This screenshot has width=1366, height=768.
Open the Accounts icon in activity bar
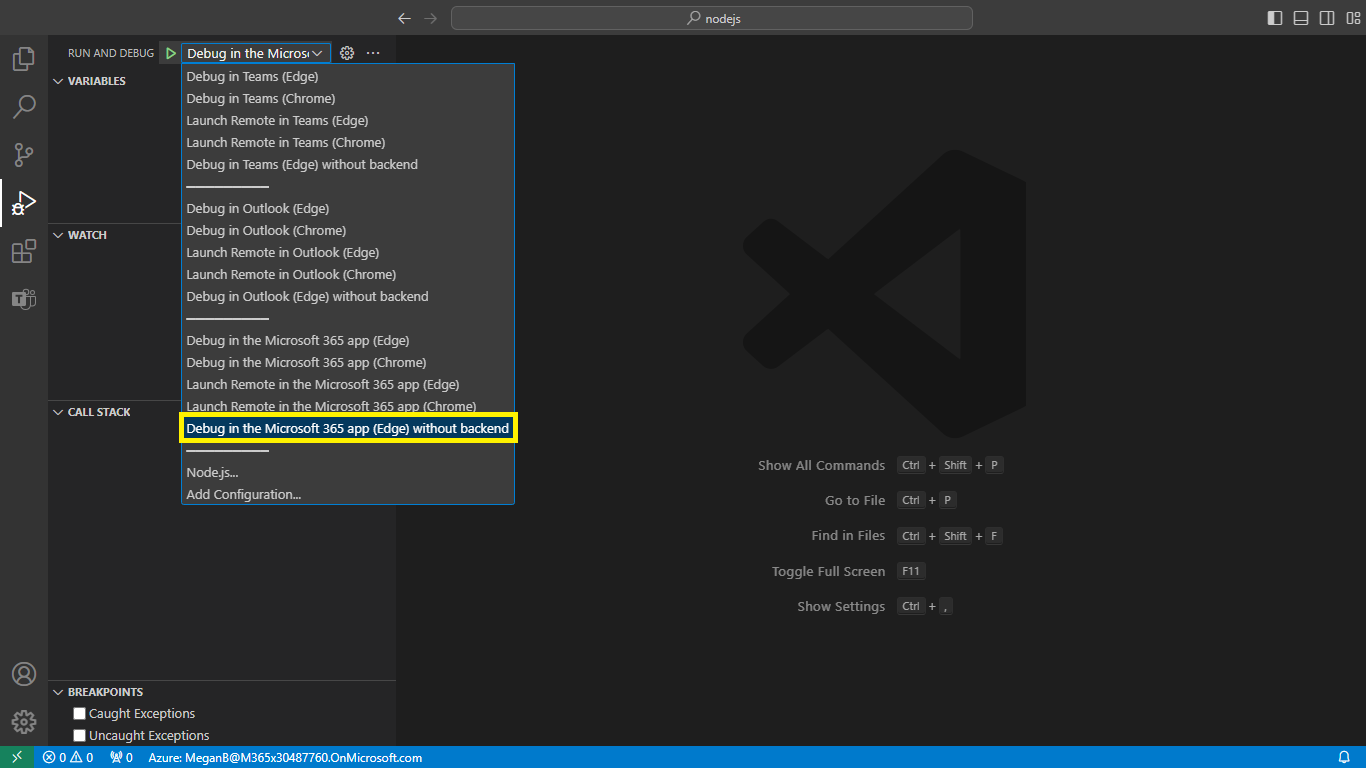pos(24,674)
